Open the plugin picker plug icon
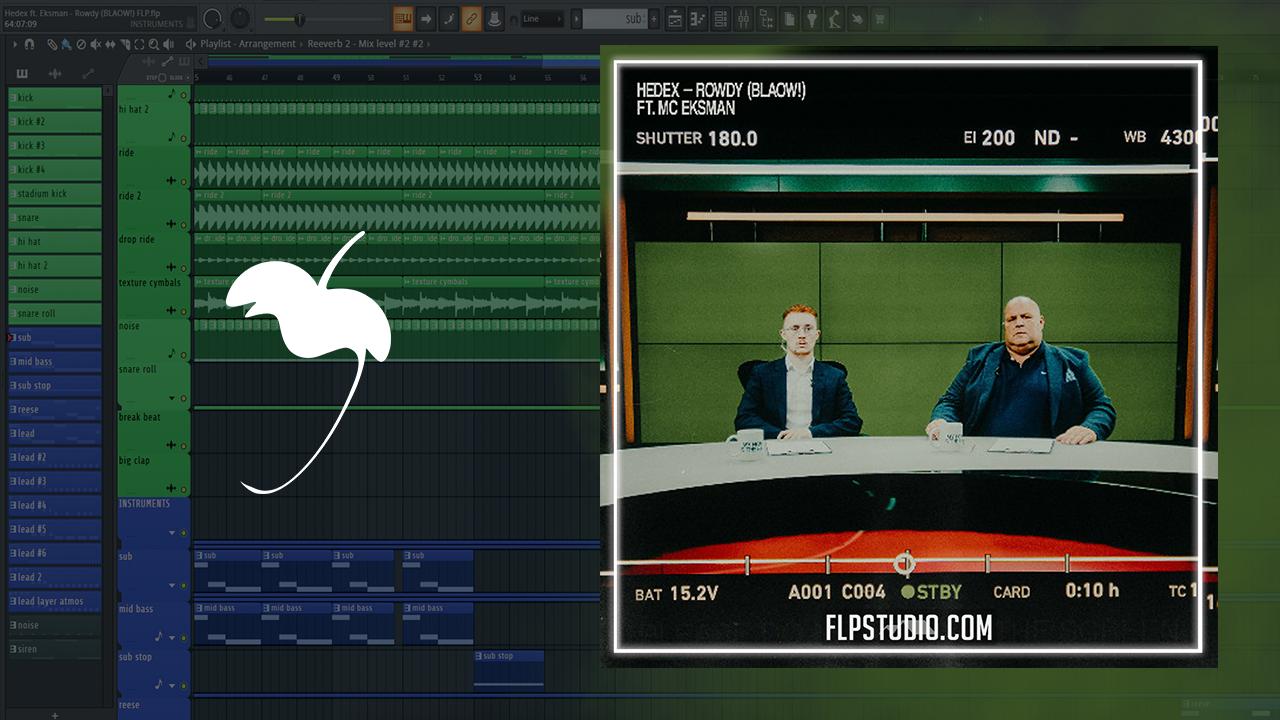Screen dimensions: 1280x720 [x=812, y=19]
